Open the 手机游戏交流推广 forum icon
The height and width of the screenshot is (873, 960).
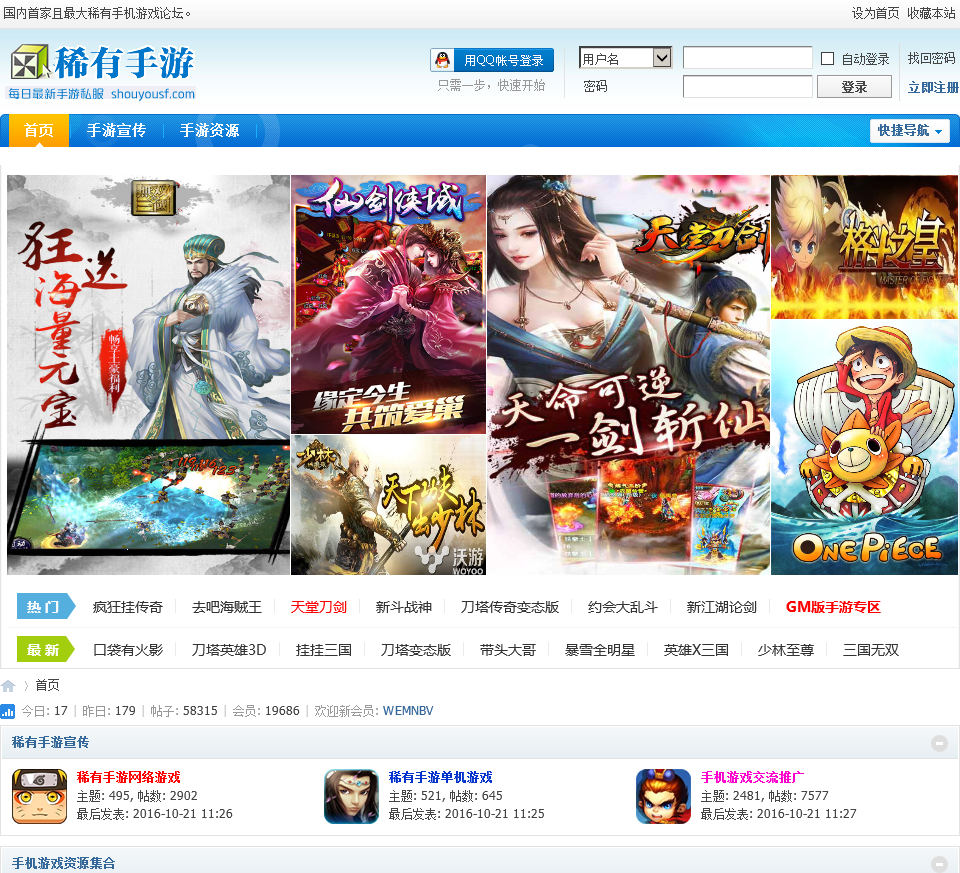click(663, 796)
